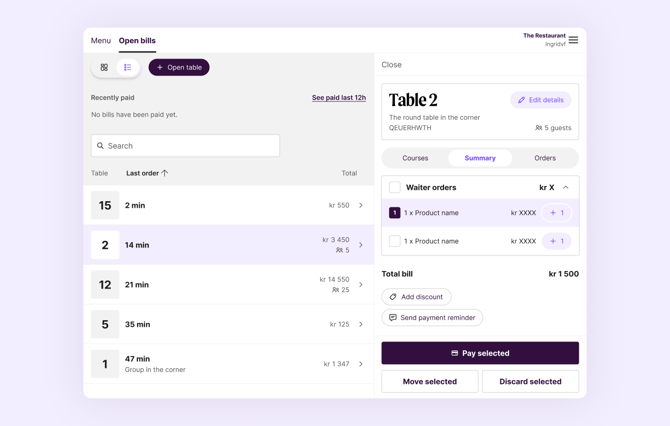
Task: Click the tag icon for Add discount
Action: pyautogui.click(x=393, y=297)
